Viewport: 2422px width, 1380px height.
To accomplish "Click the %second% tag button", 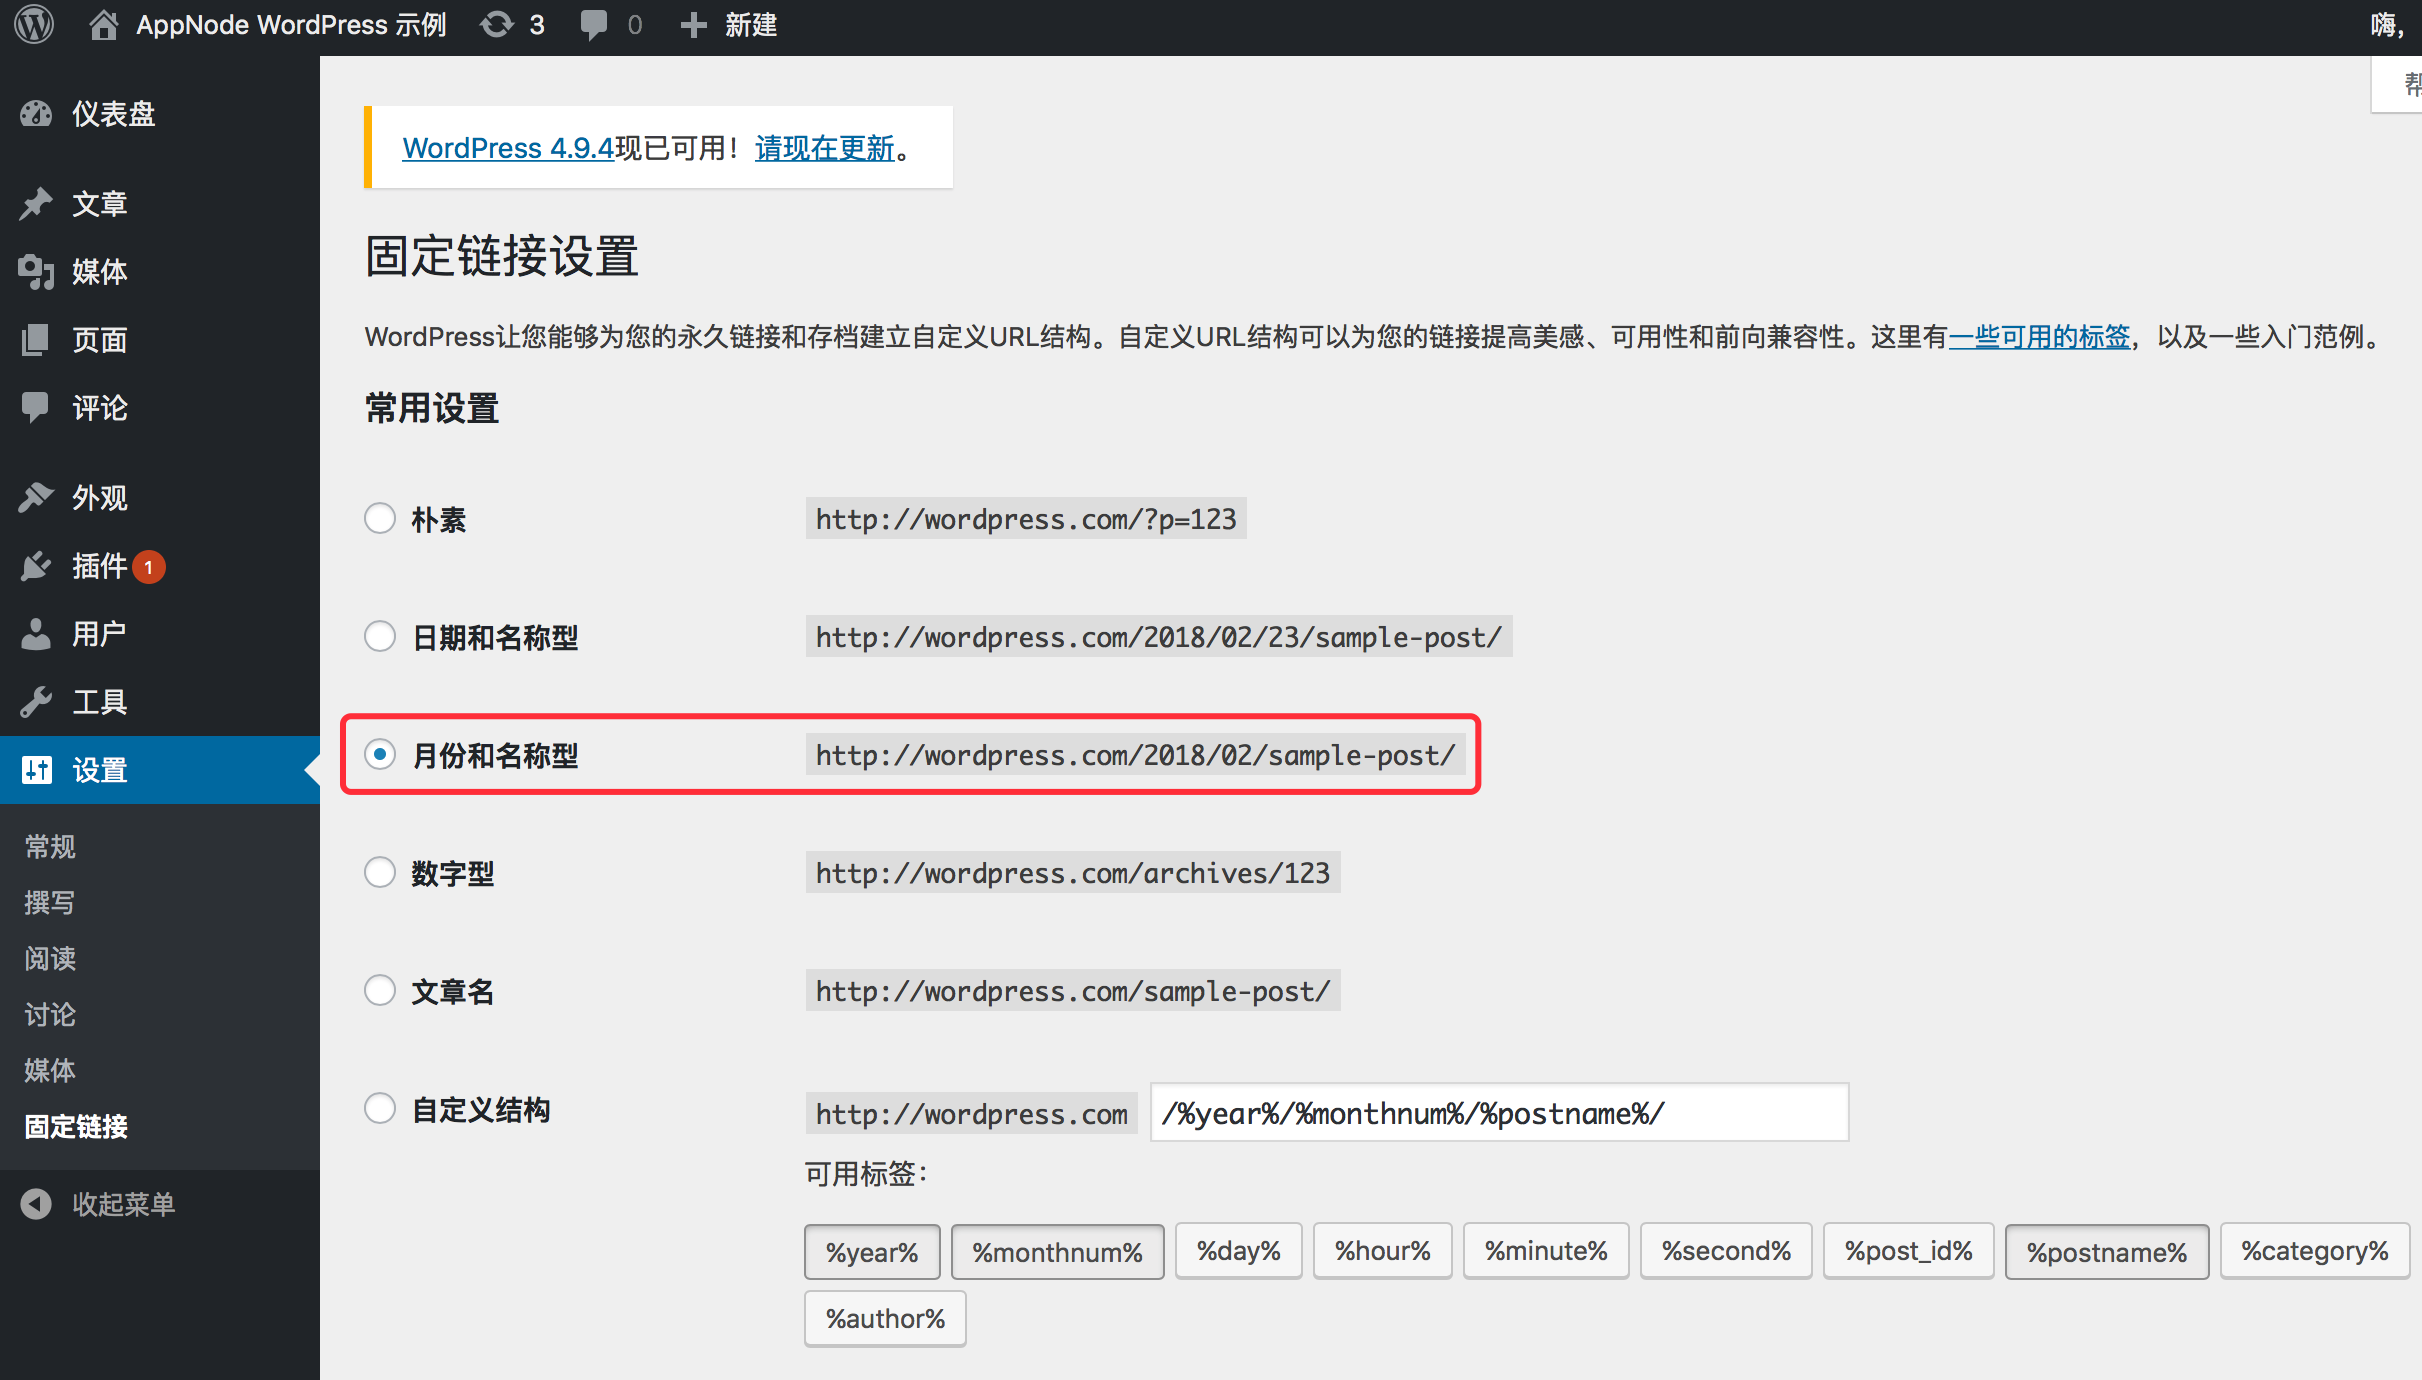I will [x=1726, y=1251].
